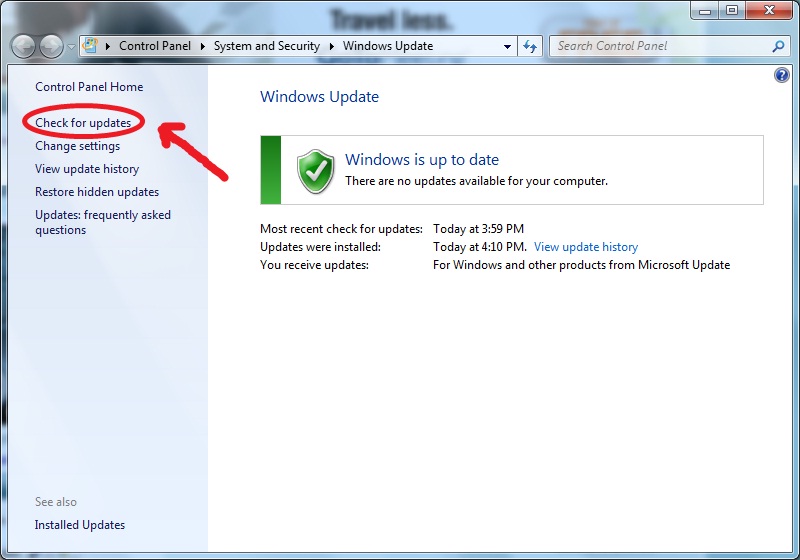Click the magnifier search icon
This screenshot has height=560, width=800.
click(x=778, y=46)
